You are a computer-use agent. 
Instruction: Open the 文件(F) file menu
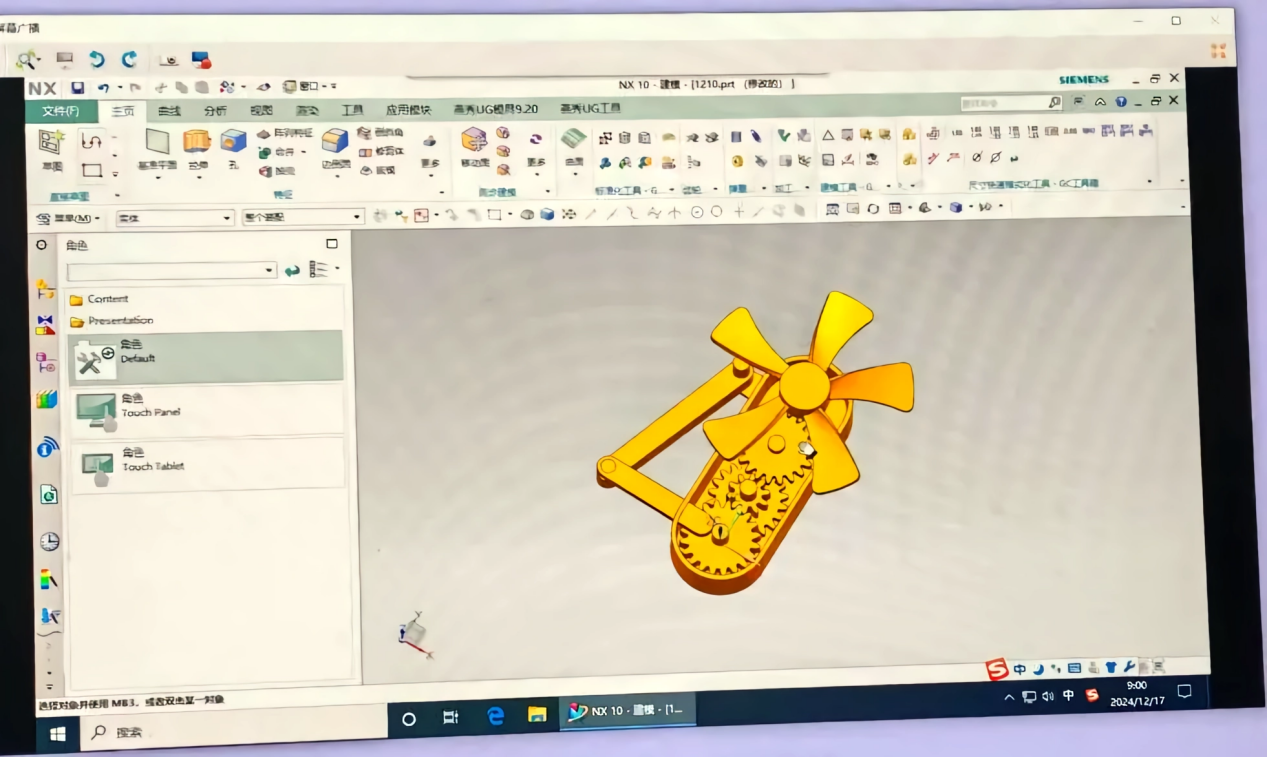61,111
